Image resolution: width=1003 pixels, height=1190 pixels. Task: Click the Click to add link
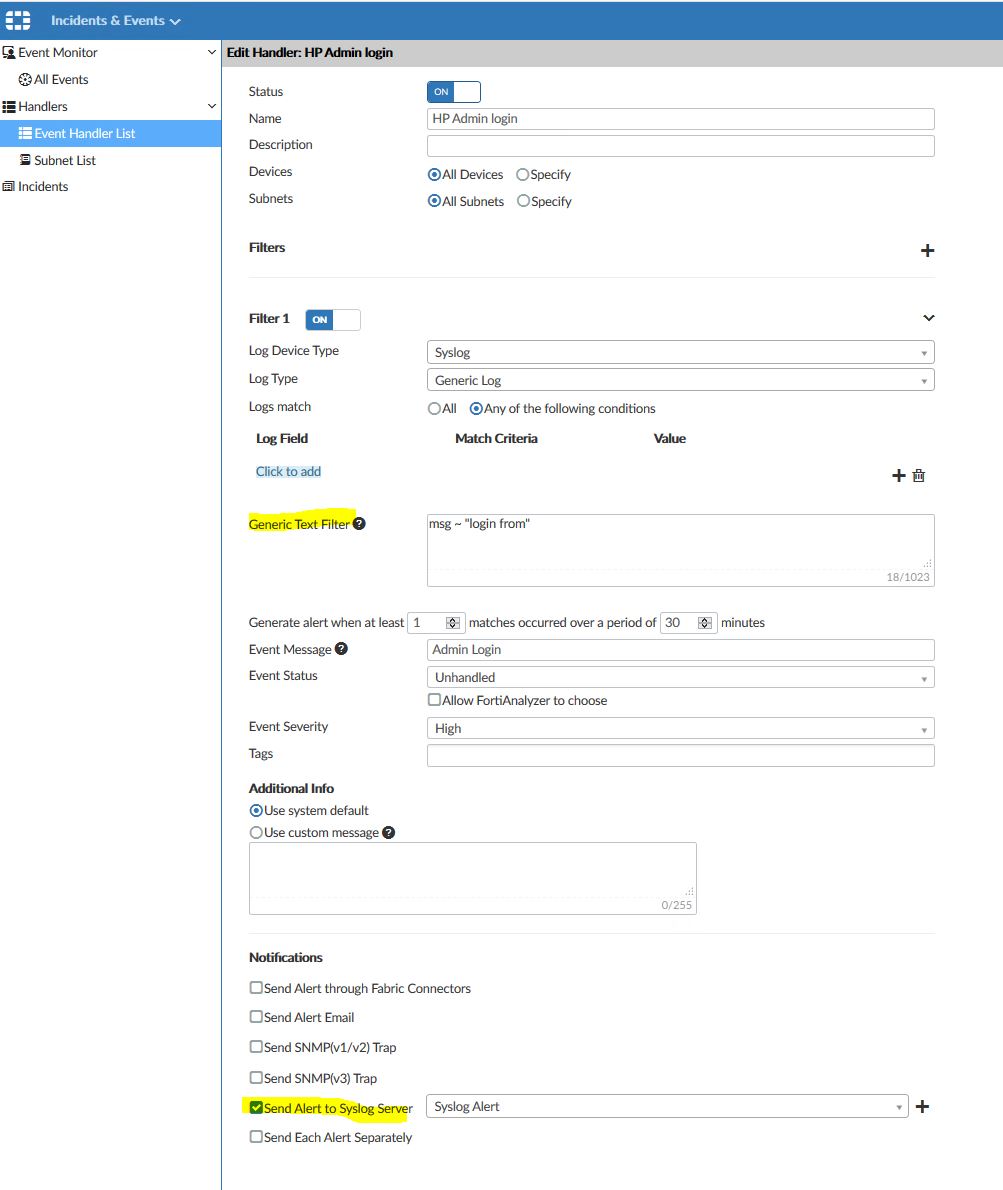tap(288, 471)
